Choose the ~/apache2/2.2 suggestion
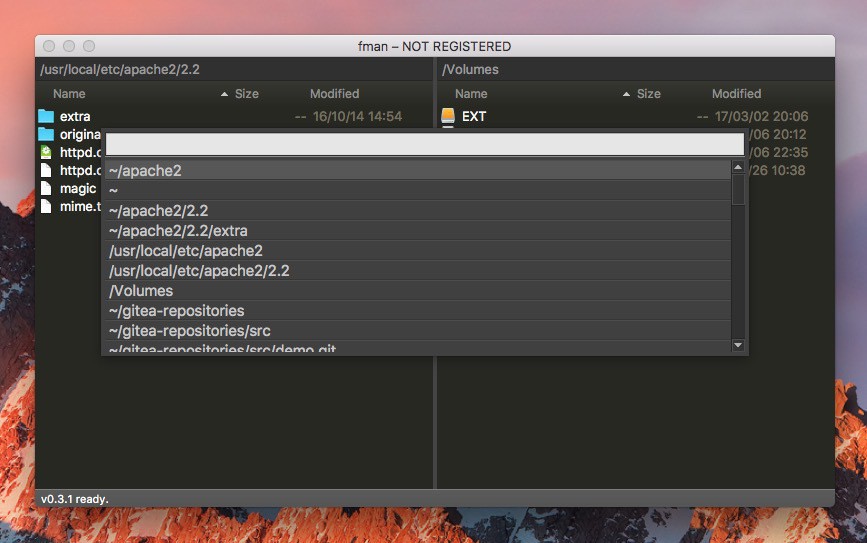Screen dimensions: 867x543 coord(419,211)
